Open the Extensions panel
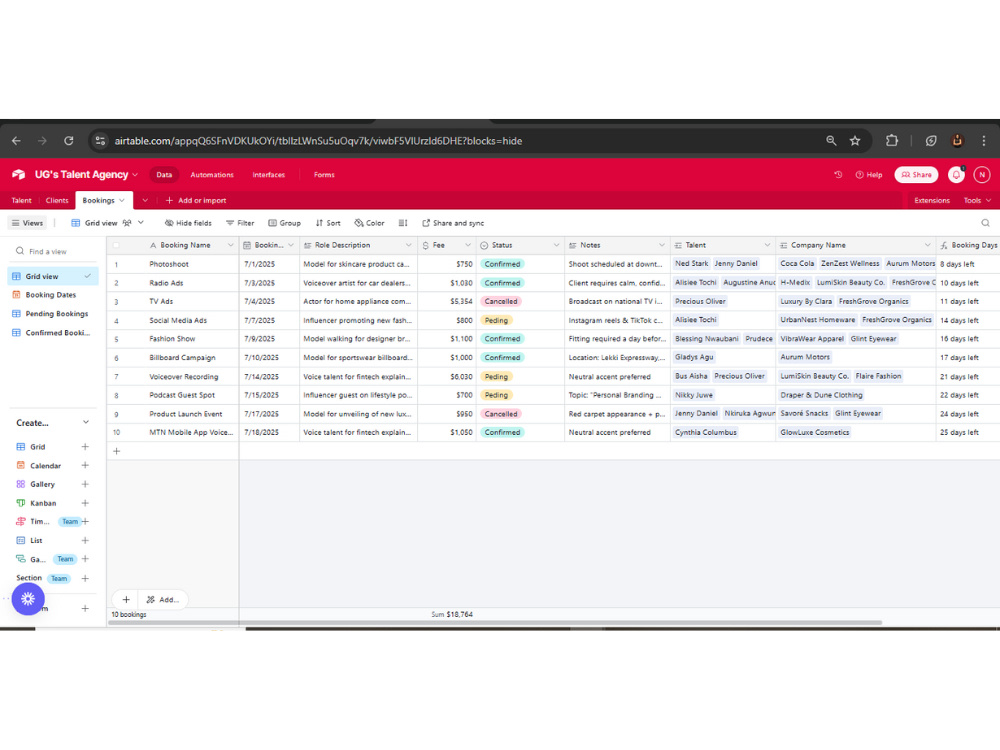 [932, 200]
